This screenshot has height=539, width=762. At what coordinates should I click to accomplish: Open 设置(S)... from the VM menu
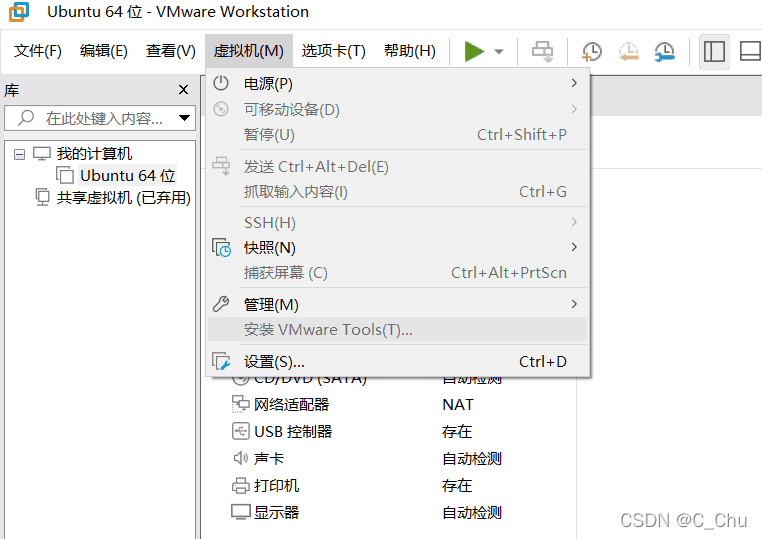(397, 362)
